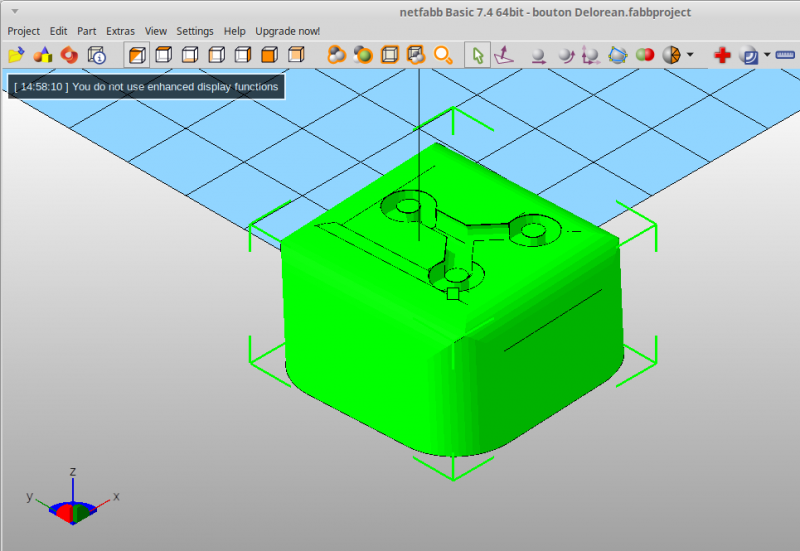The image size is (800, 551).
Task: Click Upgrade now! in menu bar
Action: point(288,31)
